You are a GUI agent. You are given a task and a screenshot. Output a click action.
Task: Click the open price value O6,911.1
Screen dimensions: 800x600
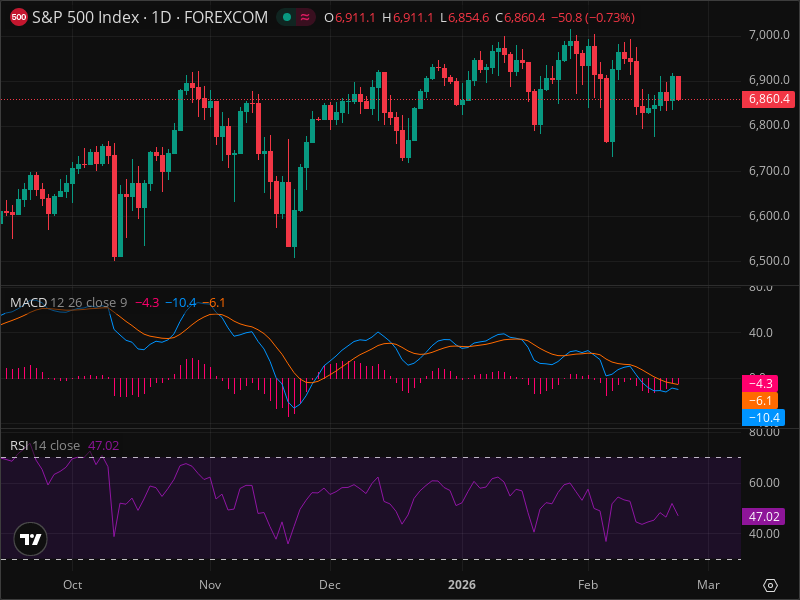pos(350,18)
